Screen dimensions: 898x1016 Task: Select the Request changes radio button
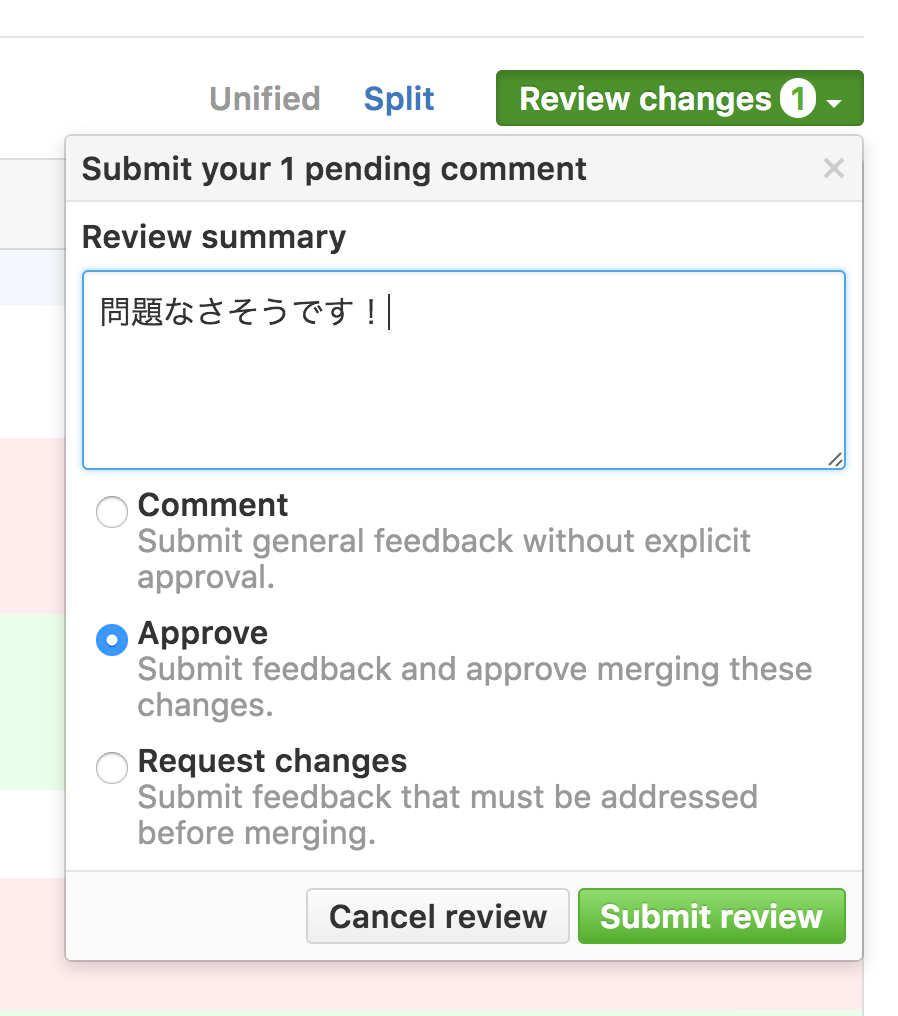click(x=112, y=768)
